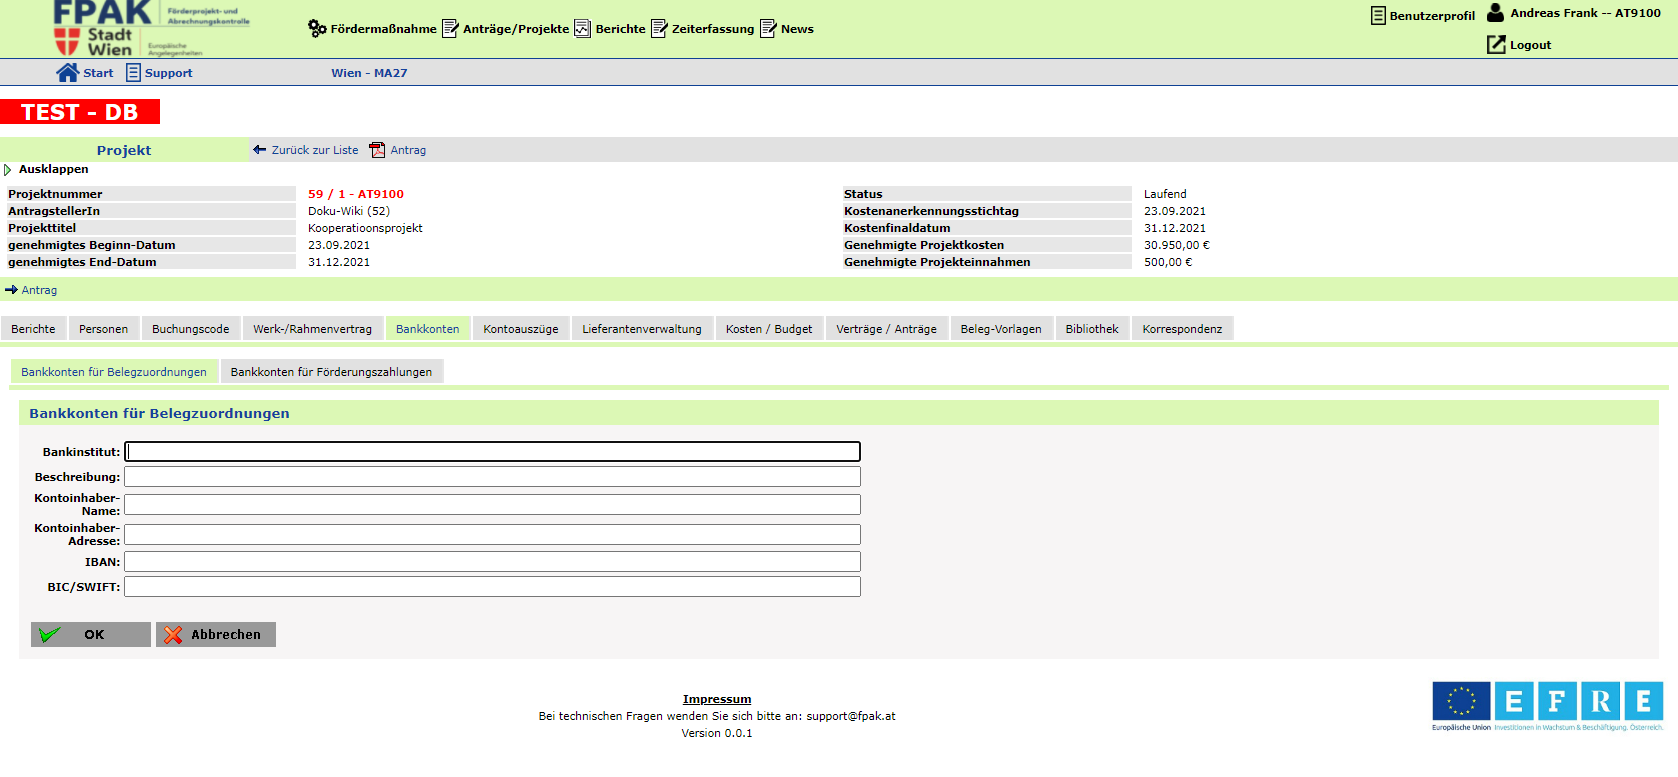Click the 500,00 € project income value

click(x=1168, y=262)
